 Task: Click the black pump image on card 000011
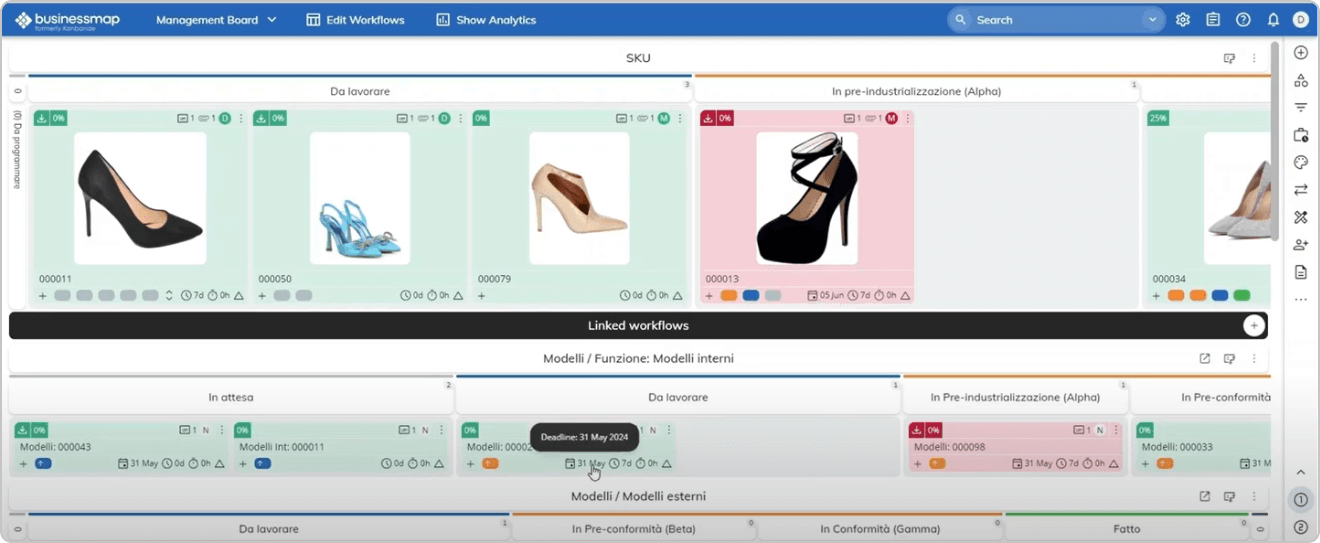pyautogui.click(x=140, y=198)
